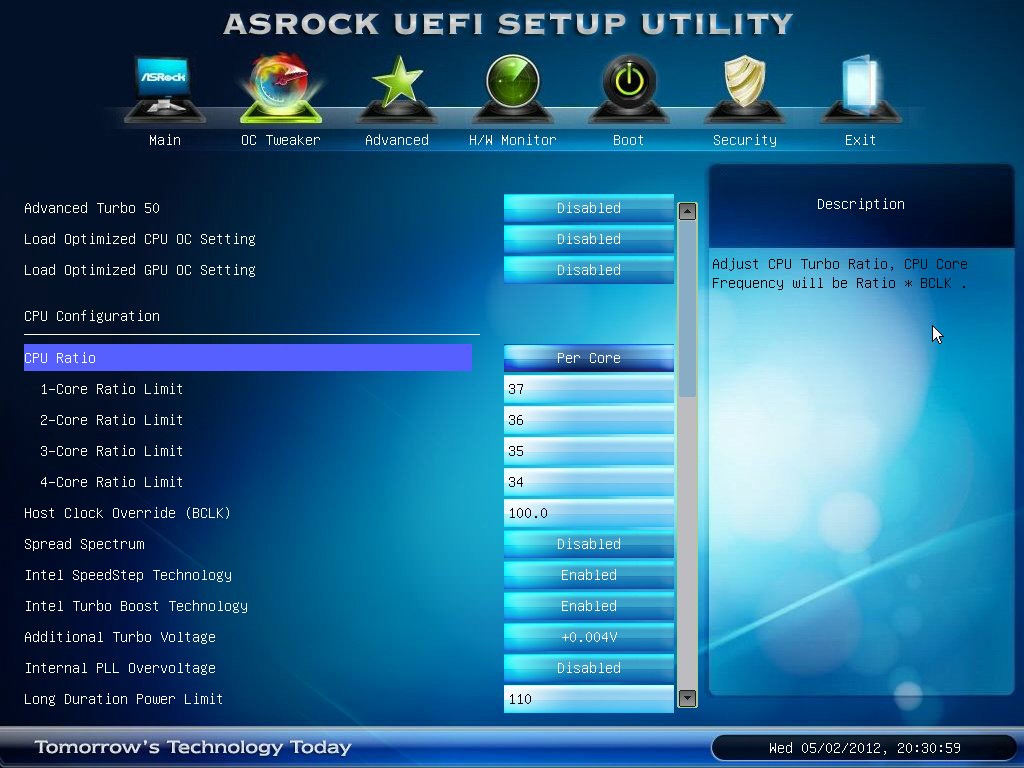Screen dimensions: 1024x768
Task: Open the CPU Ratio Per Core selector
Action: click(588, 358)
